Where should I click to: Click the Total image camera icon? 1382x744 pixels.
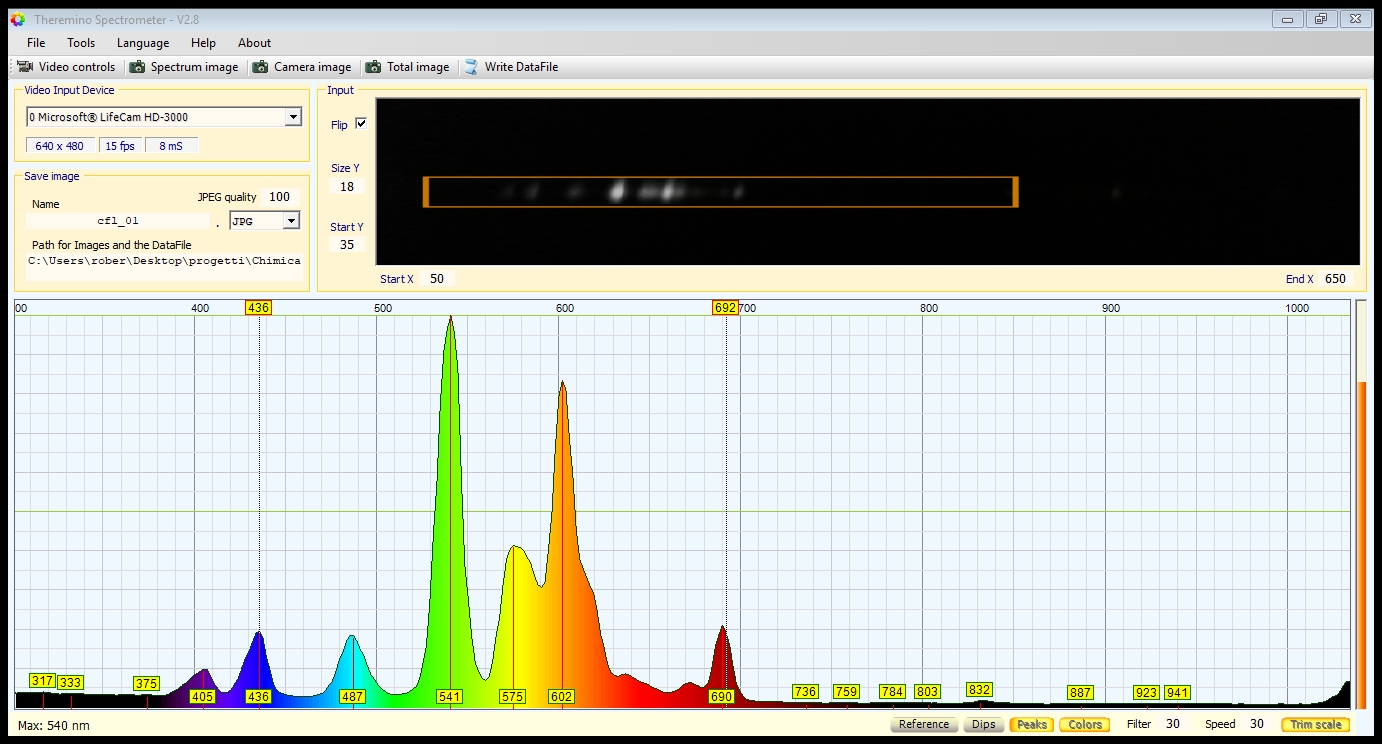coord(373,67)
